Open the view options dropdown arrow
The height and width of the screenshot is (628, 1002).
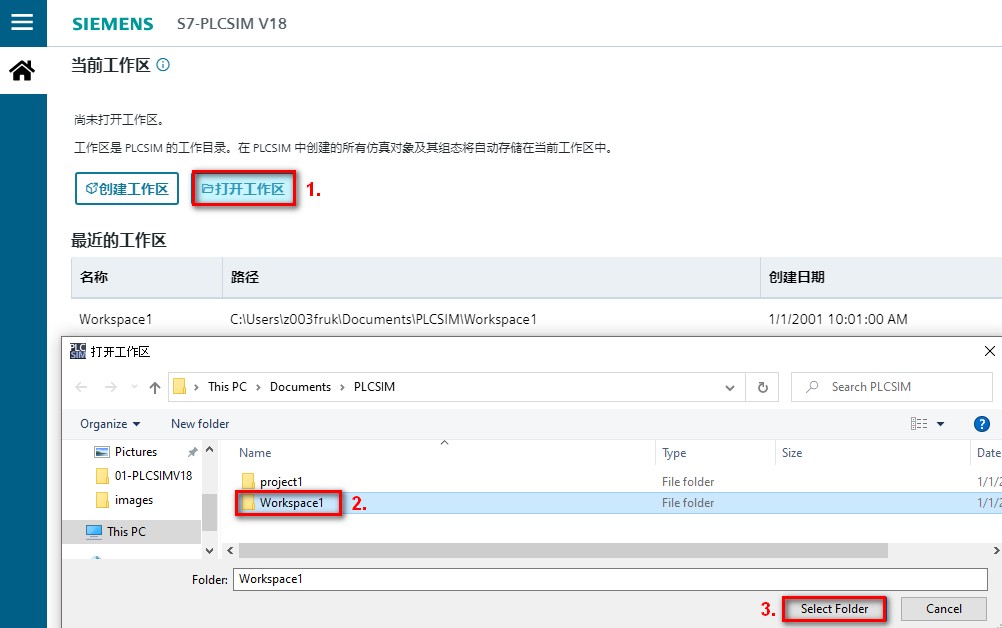[x=940, y=424]
